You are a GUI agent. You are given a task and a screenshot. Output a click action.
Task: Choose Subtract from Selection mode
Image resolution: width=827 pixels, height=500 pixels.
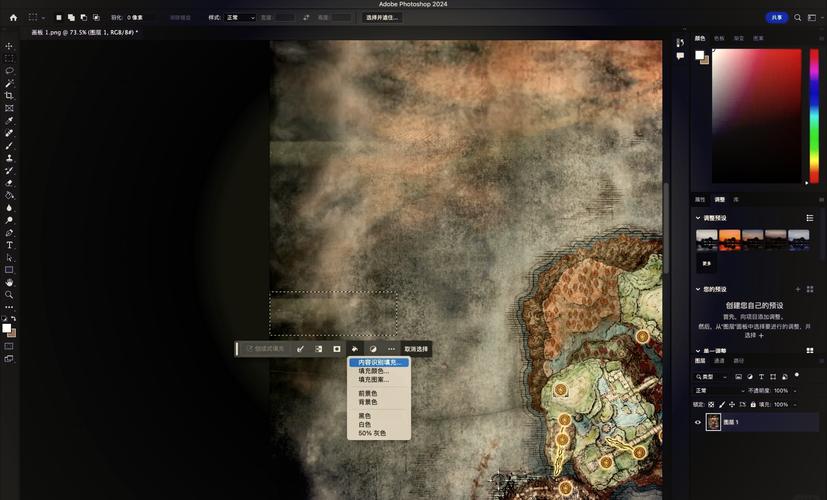pos(83,17)
